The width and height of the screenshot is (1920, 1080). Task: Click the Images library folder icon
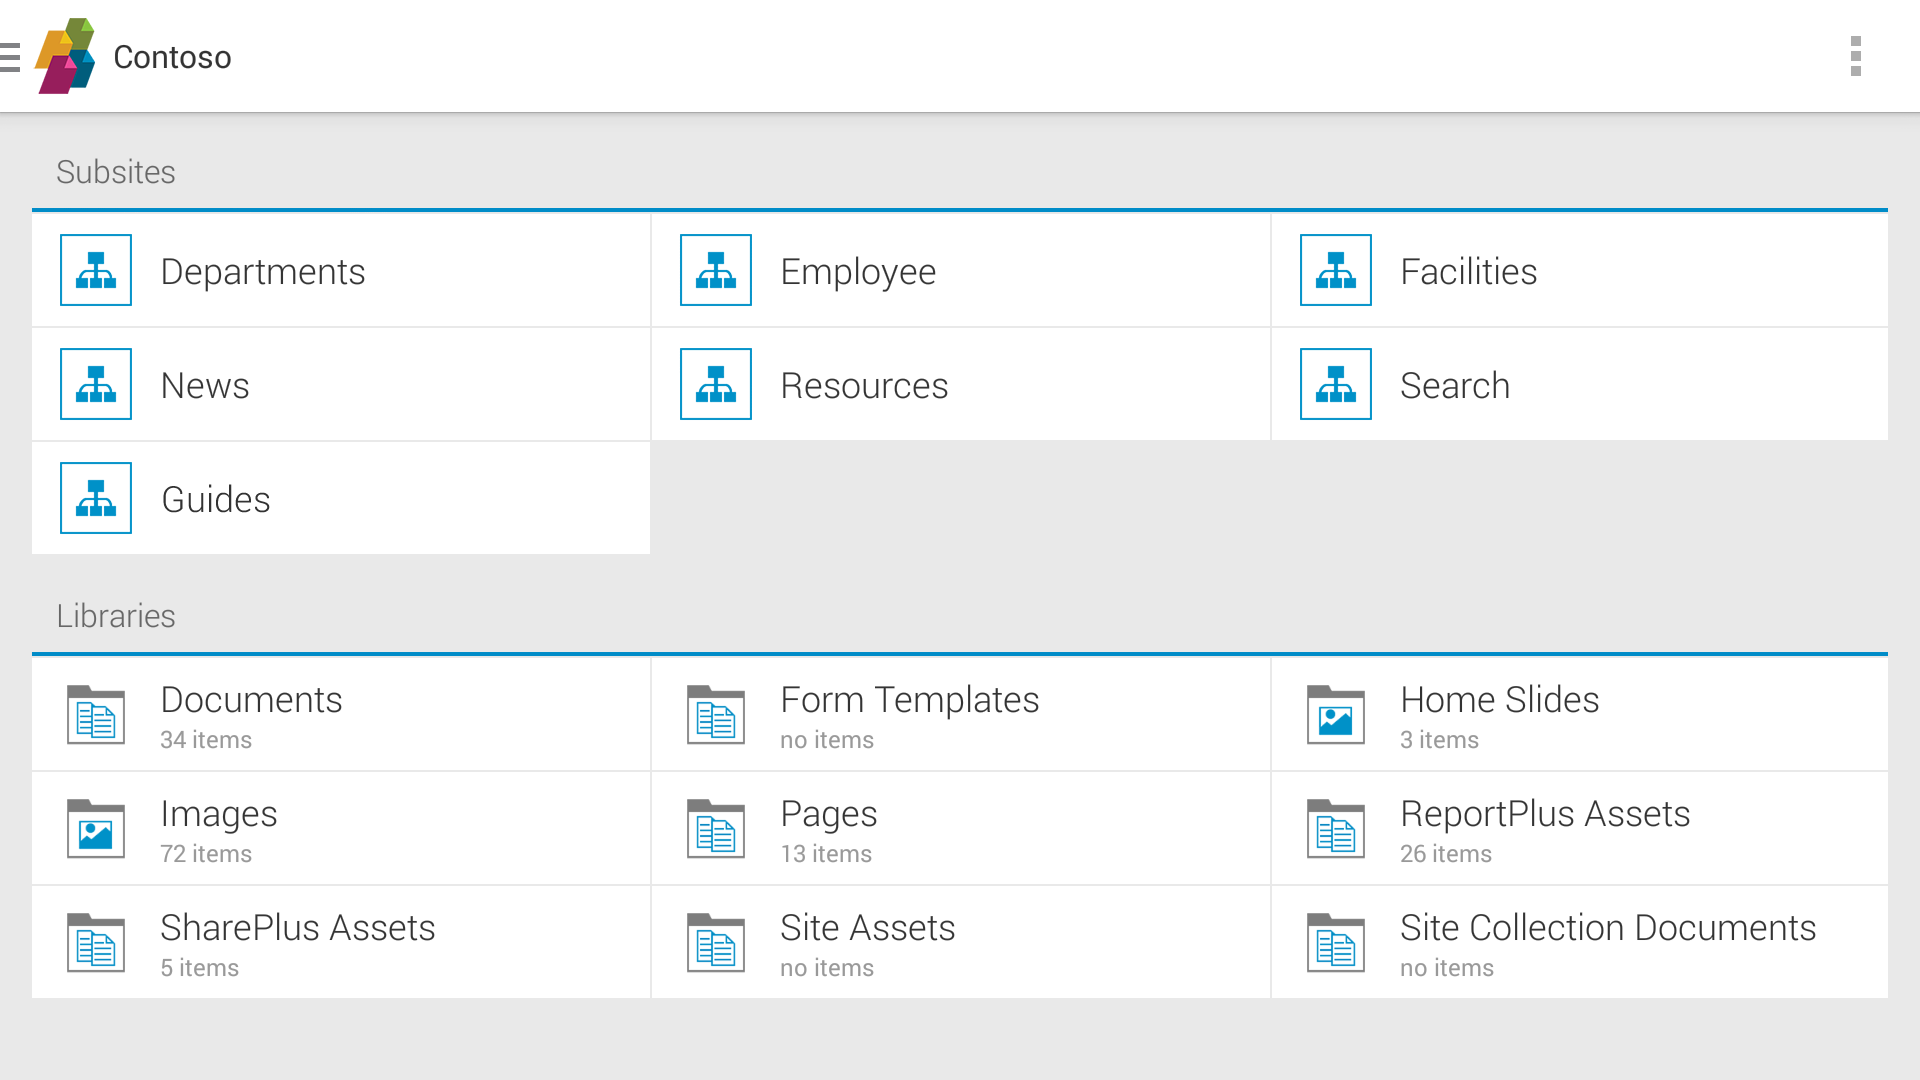pyautogui.click(x=96, y=828)
